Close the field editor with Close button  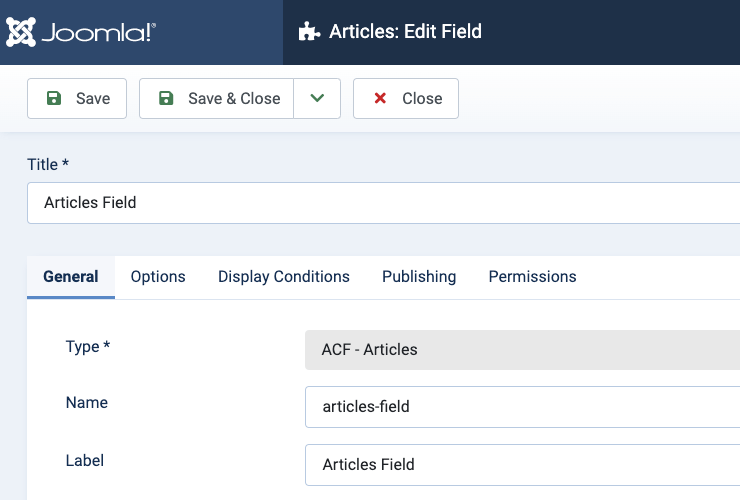coord(406,98)
